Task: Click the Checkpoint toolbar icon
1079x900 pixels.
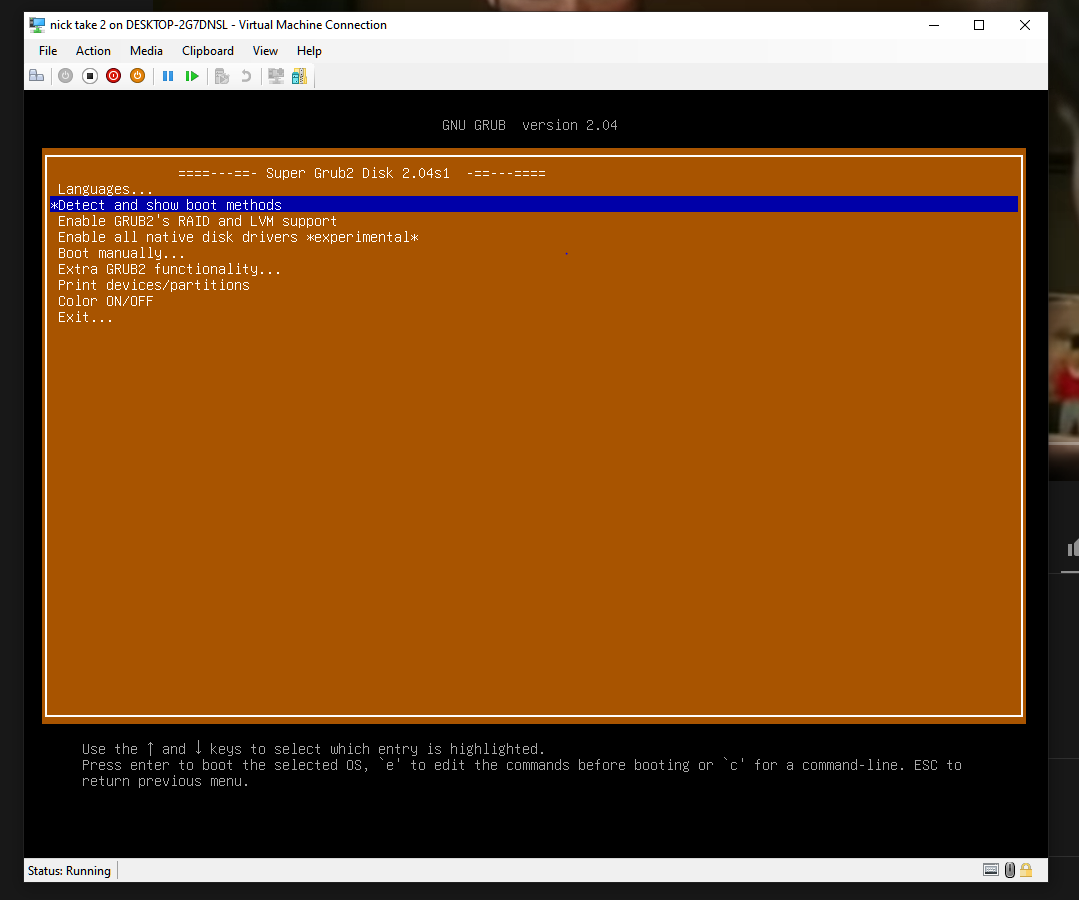Action: click(x=222, y=76)
